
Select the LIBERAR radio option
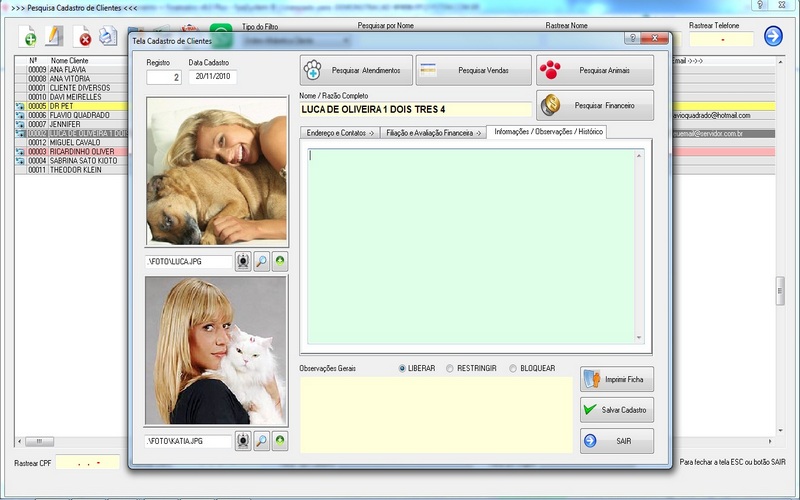tap(402, 368)
